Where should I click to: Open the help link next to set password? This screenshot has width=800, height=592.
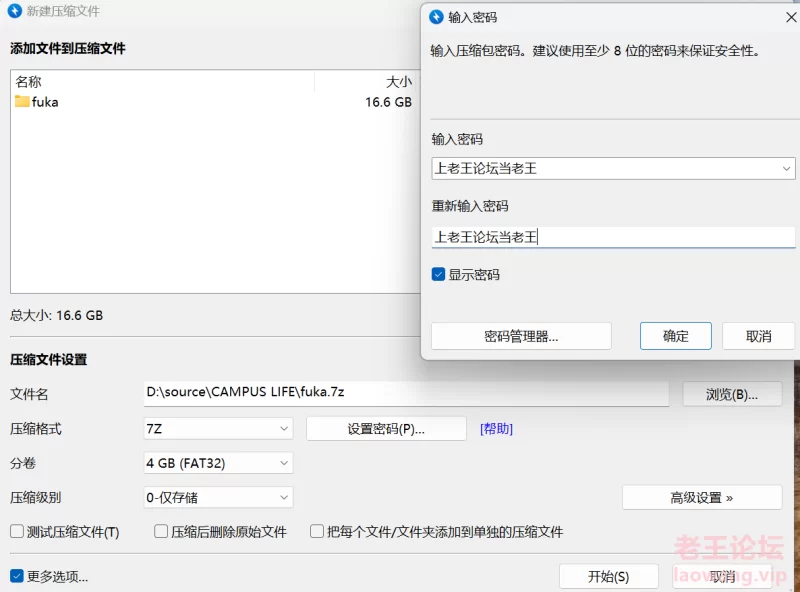click(x=496, y=429)
